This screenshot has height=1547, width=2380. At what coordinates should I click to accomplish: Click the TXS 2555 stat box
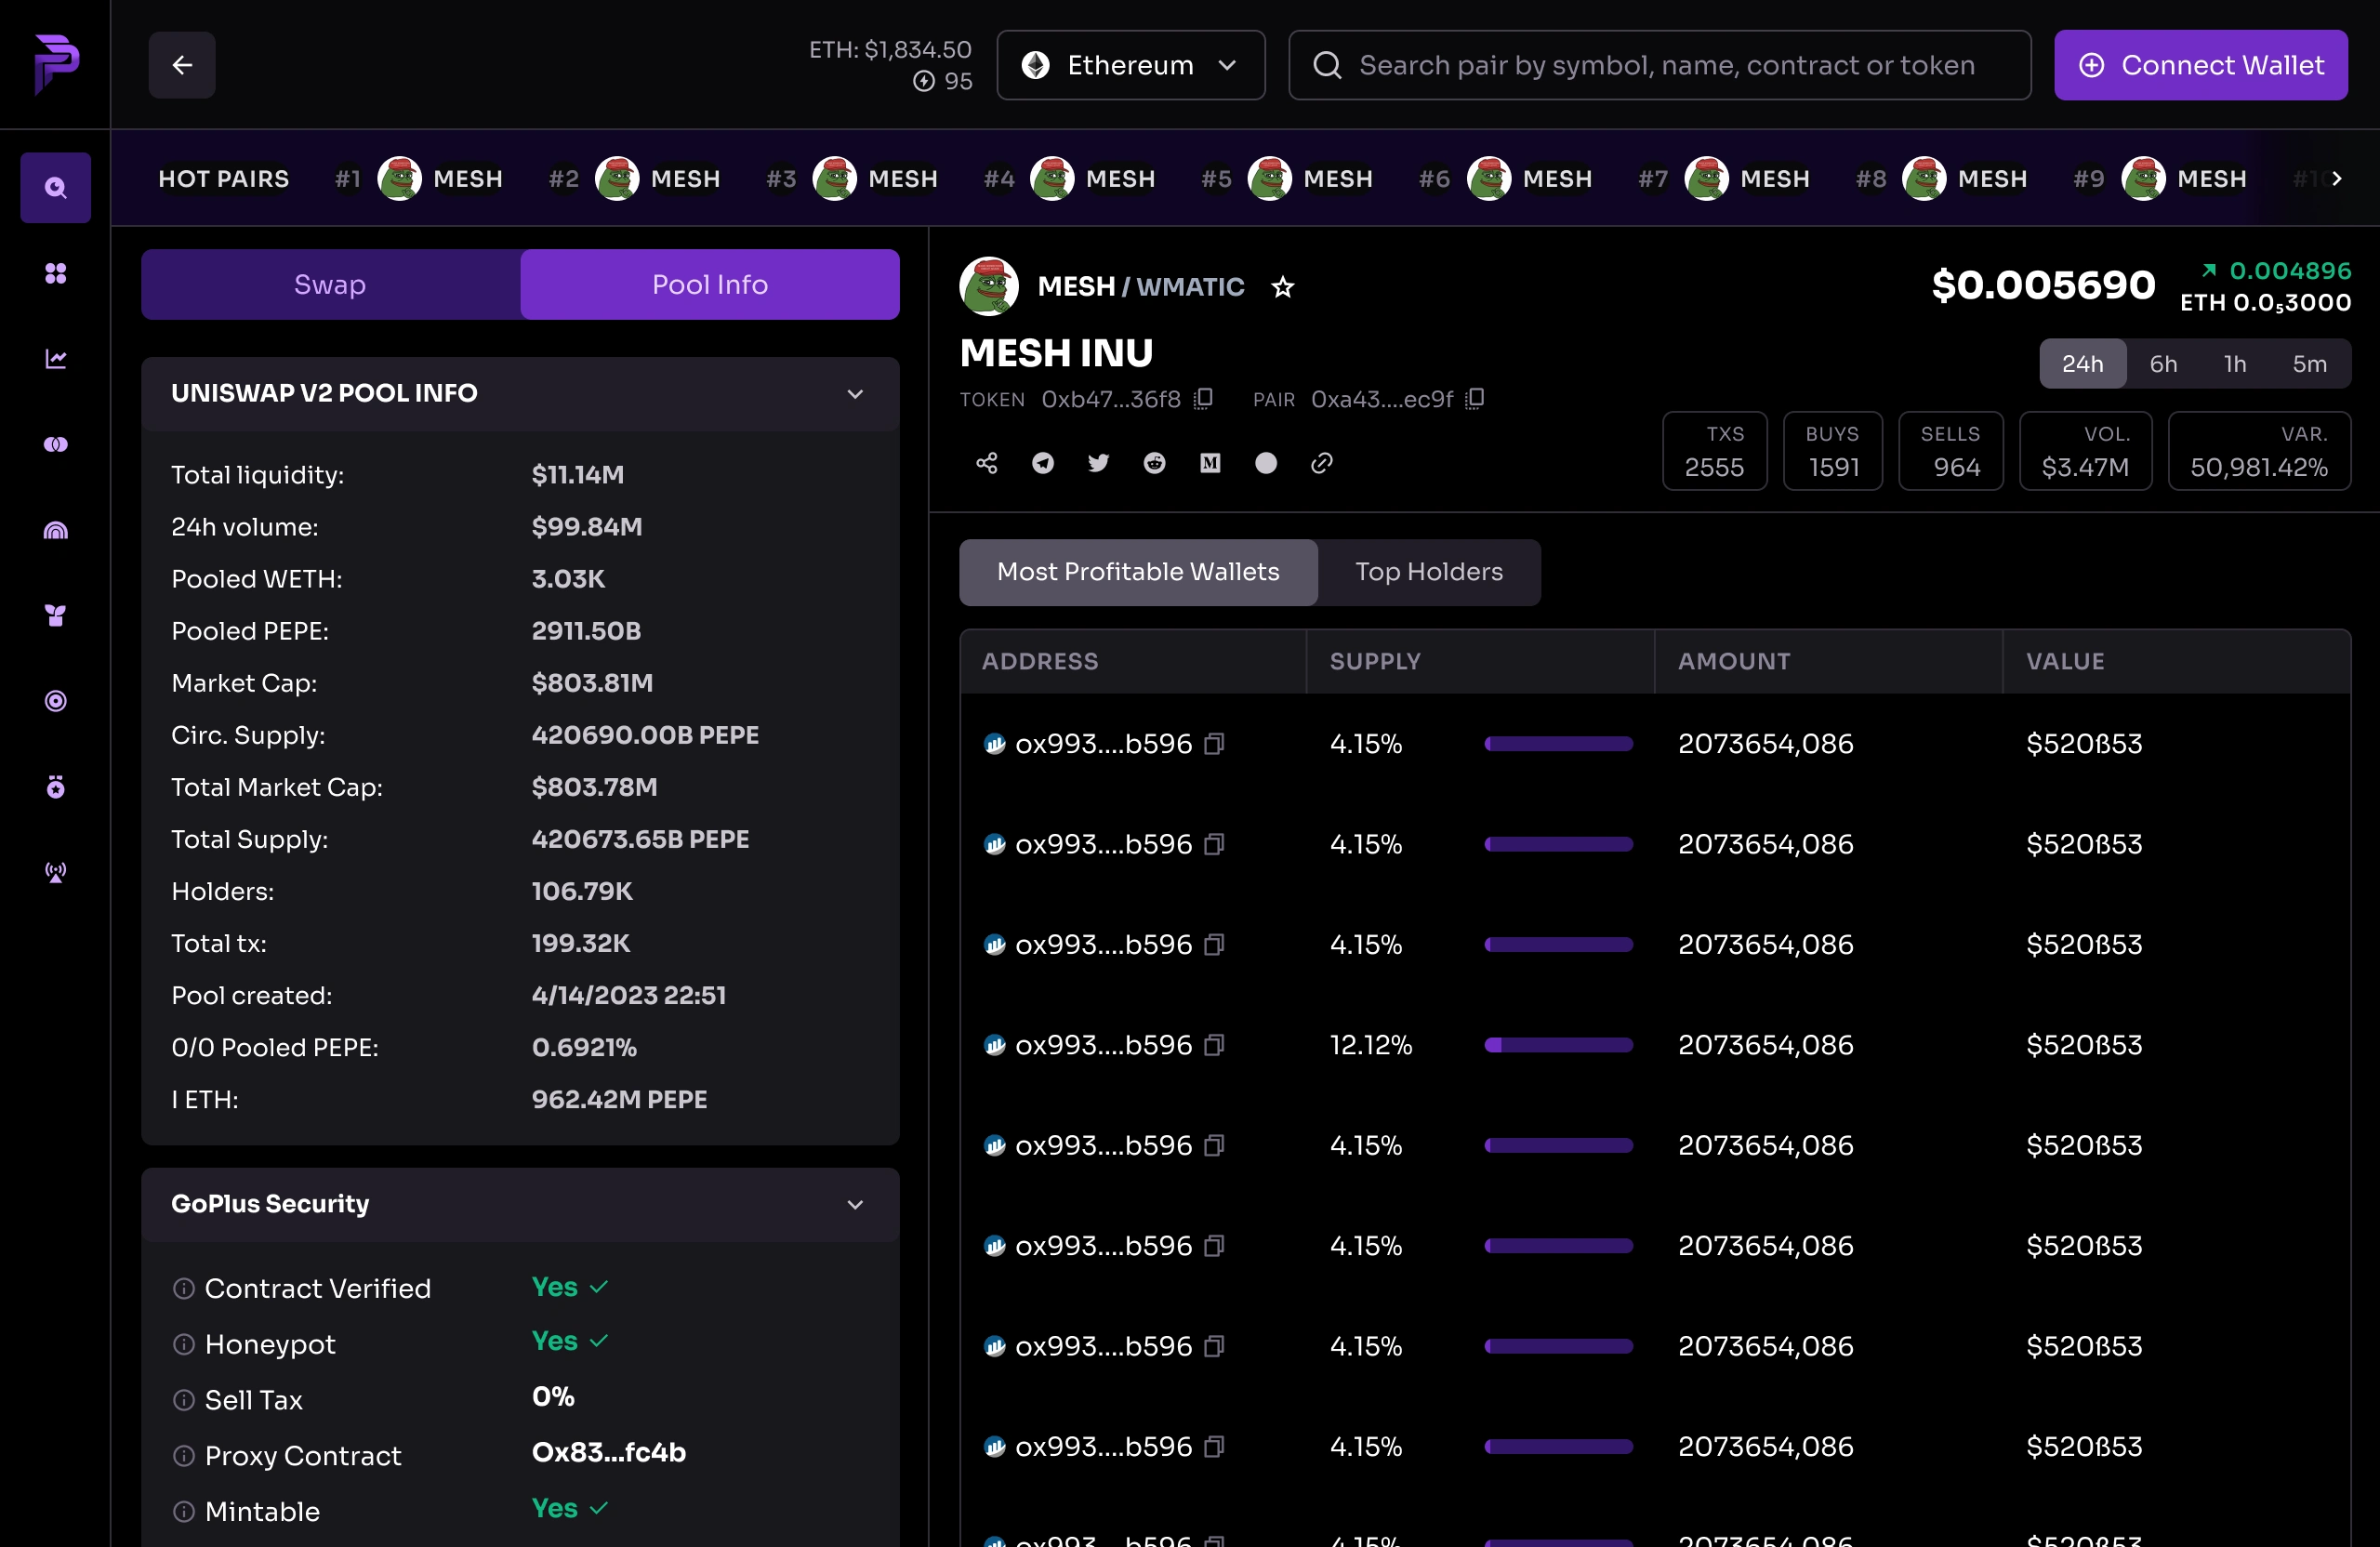[1714, 451]
